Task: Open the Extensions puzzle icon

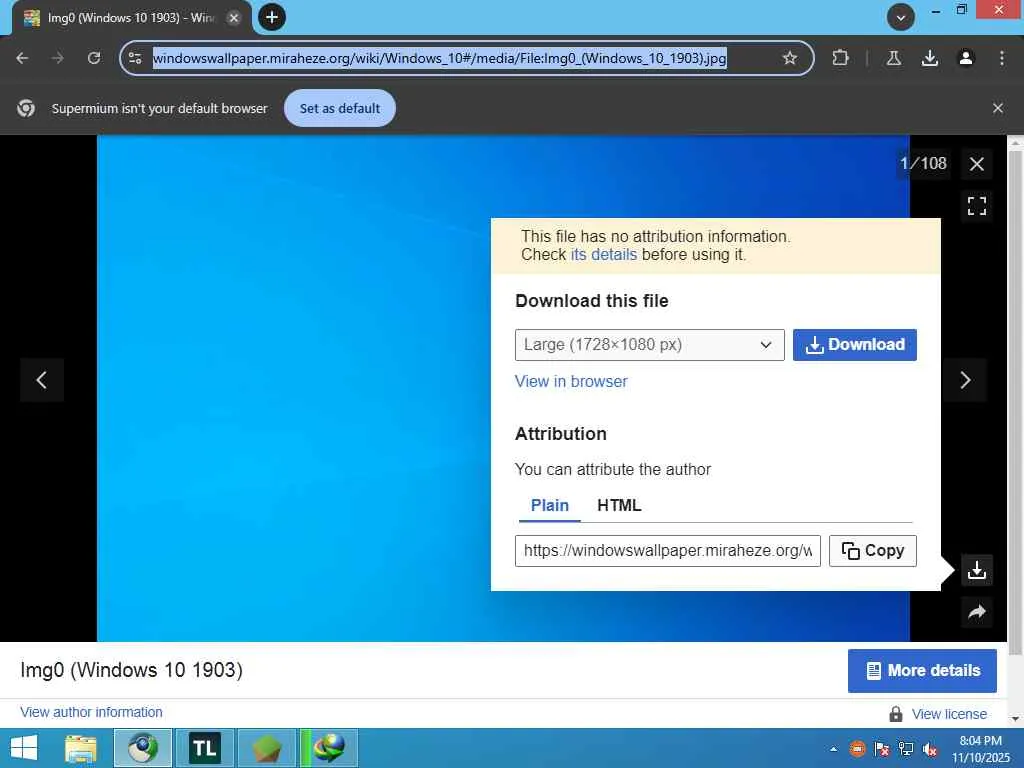Action: tap(840, 58)
